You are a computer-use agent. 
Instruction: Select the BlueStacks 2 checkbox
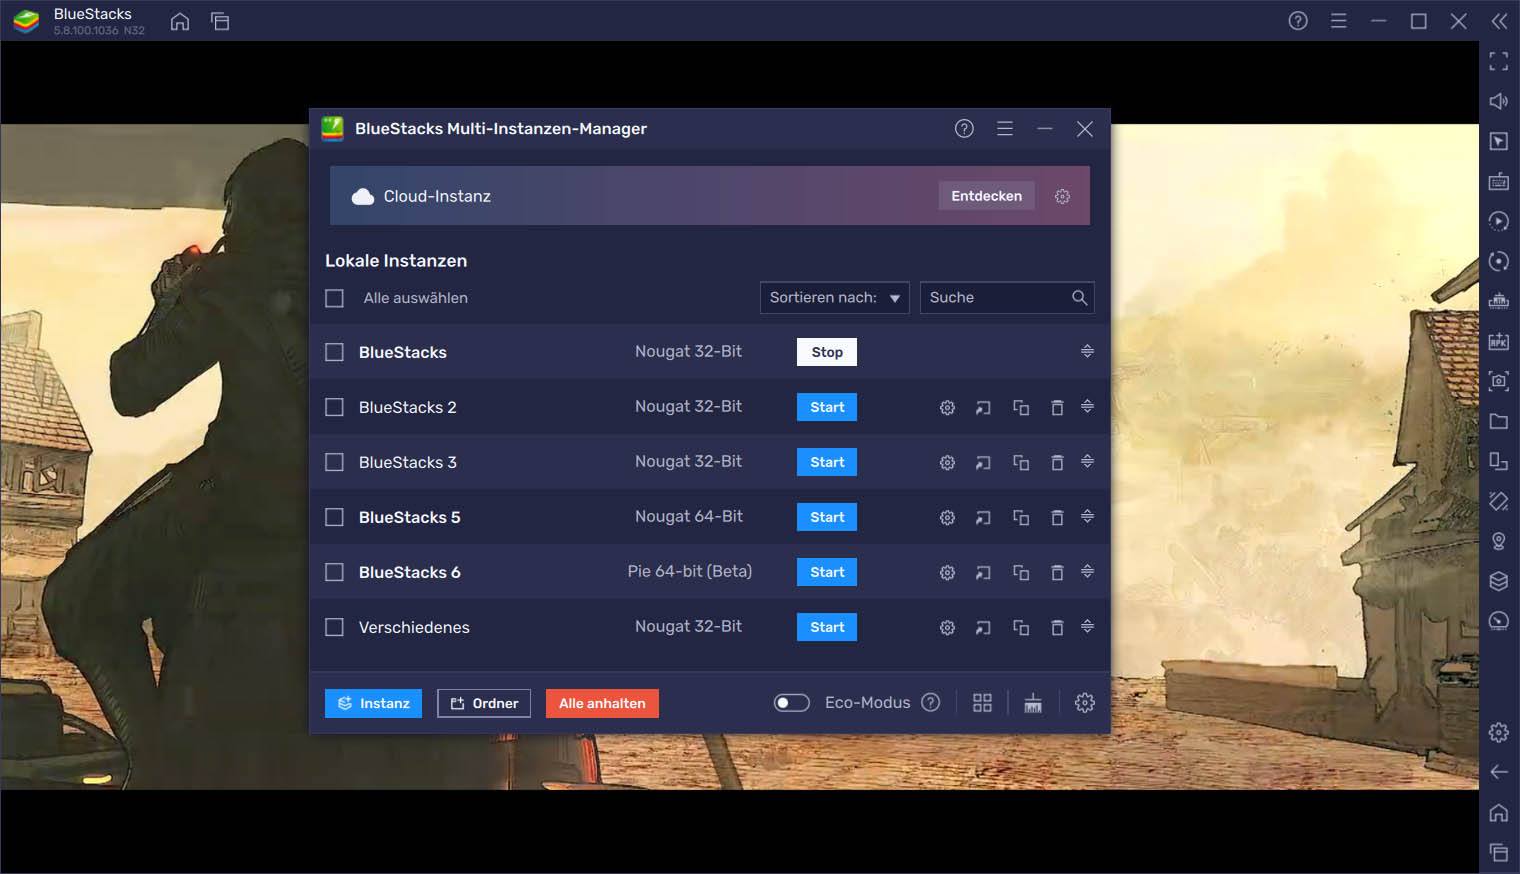334,407
